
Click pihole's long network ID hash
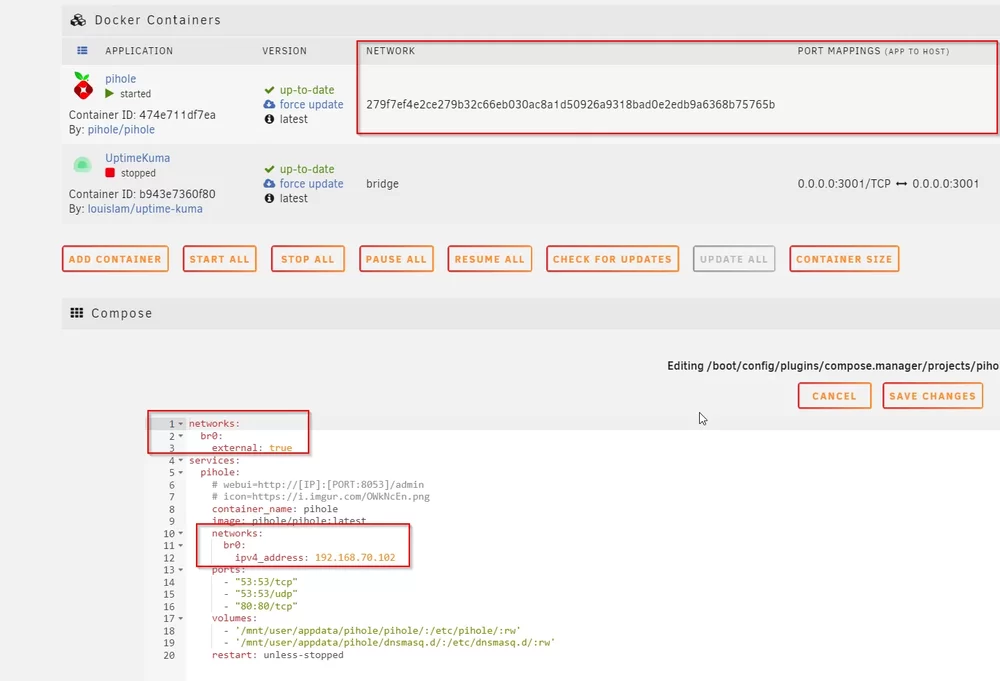point(570,105)
